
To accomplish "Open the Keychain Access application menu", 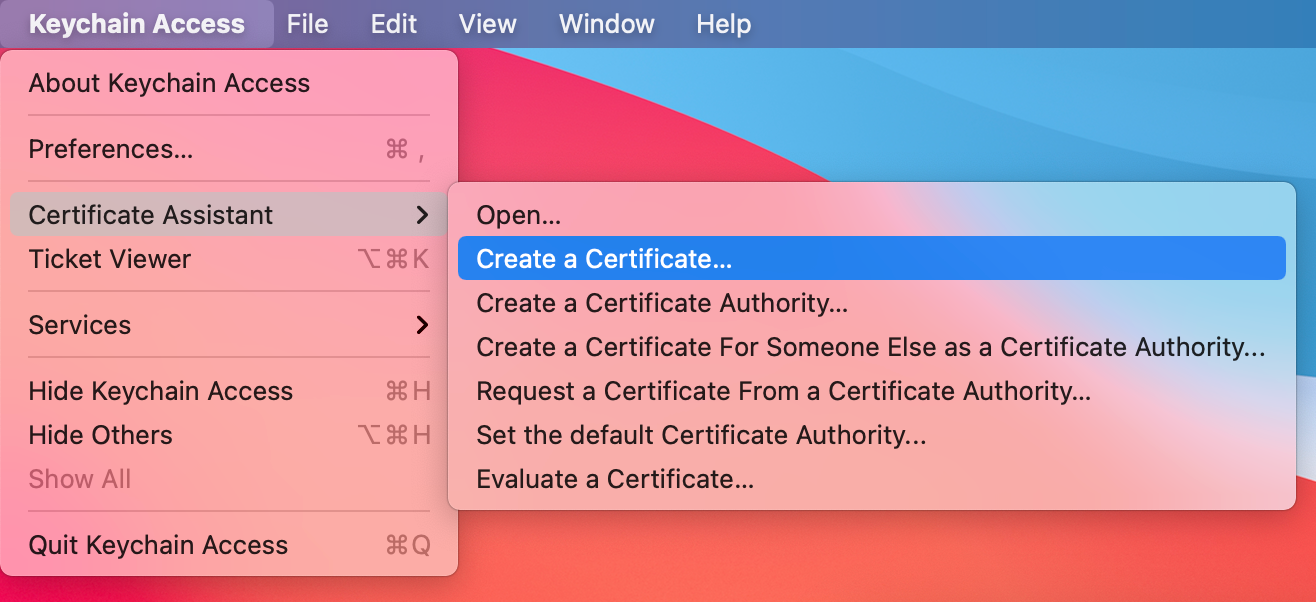I will 137,24.
